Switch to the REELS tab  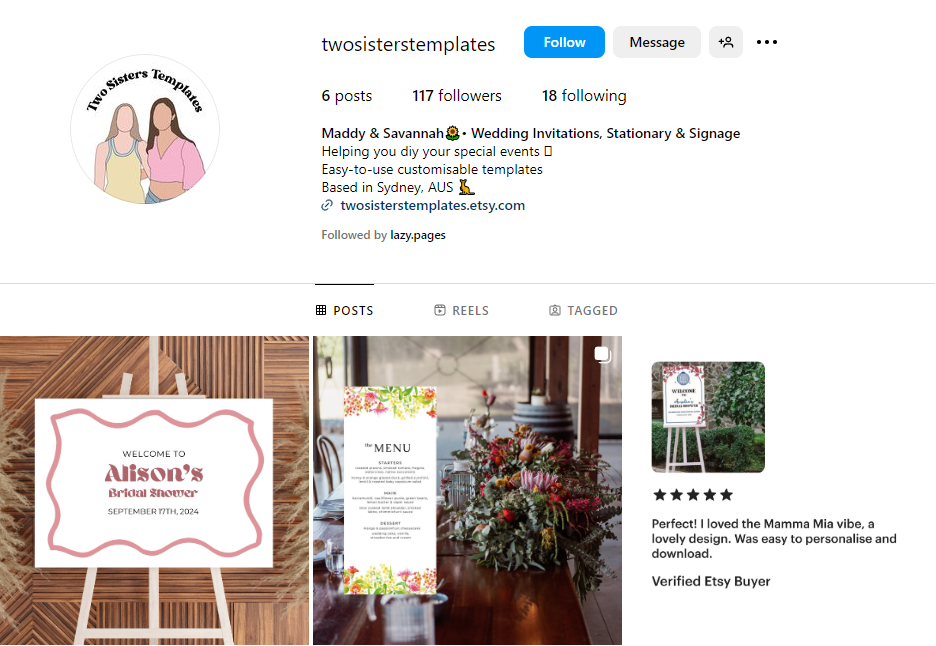pos(461,310)
